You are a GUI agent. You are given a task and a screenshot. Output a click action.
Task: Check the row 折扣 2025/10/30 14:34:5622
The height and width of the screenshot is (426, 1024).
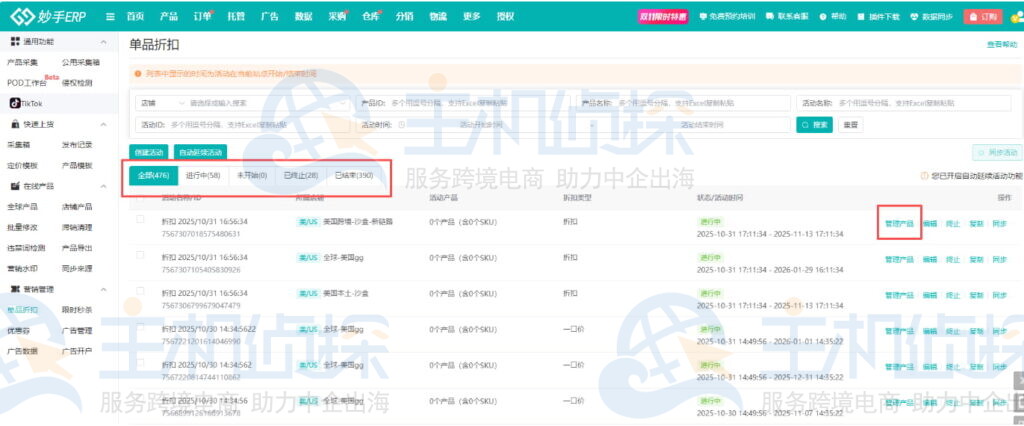[140, 327]
